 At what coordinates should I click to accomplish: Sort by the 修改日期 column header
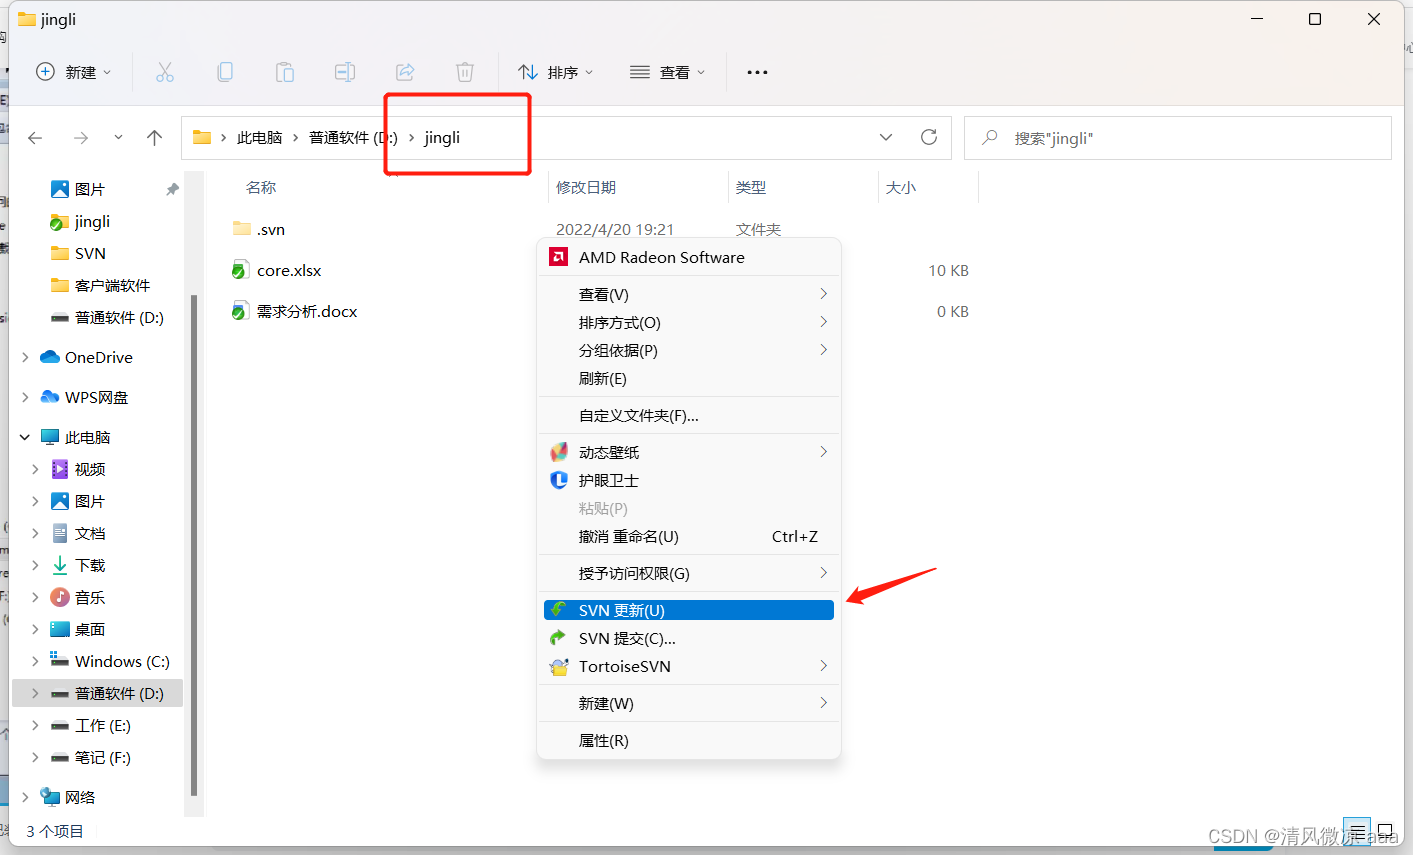tap(586, 187)
